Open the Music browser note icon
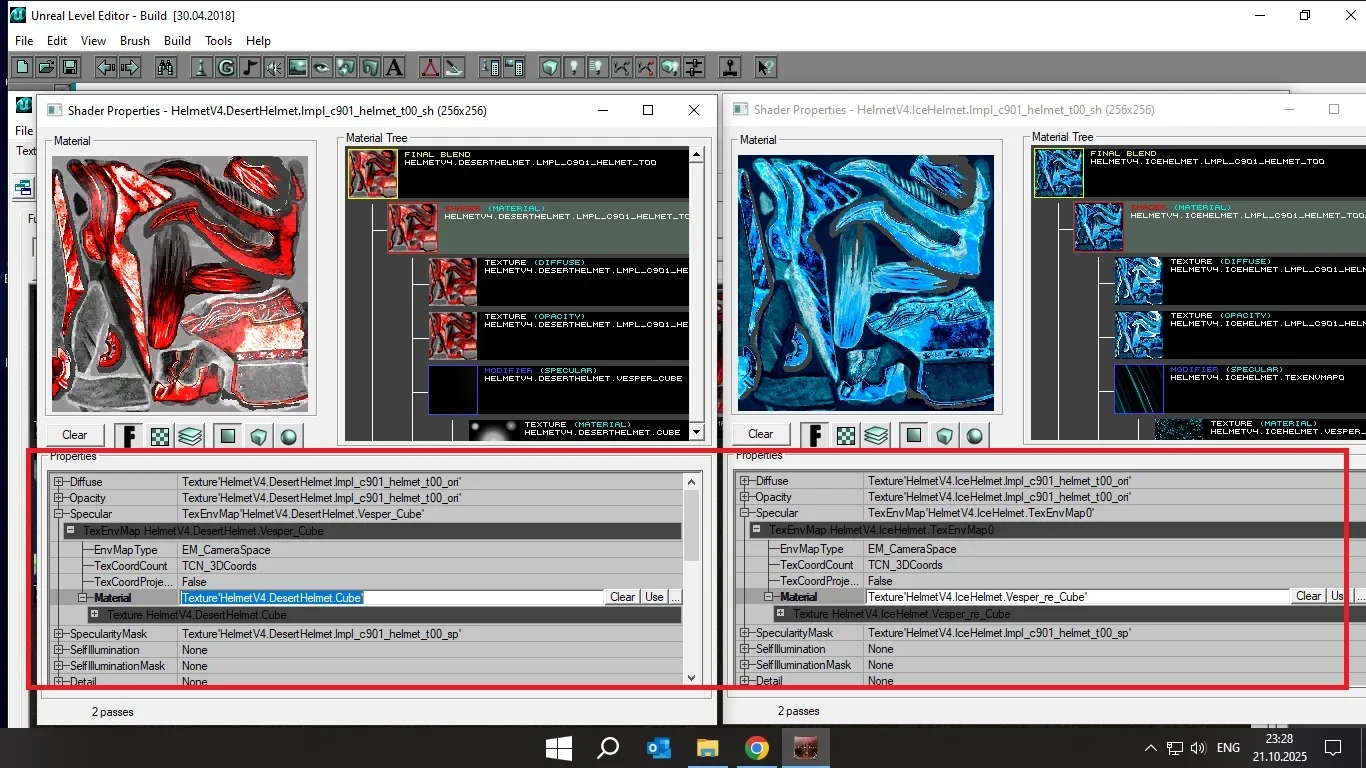 [249, 68]
